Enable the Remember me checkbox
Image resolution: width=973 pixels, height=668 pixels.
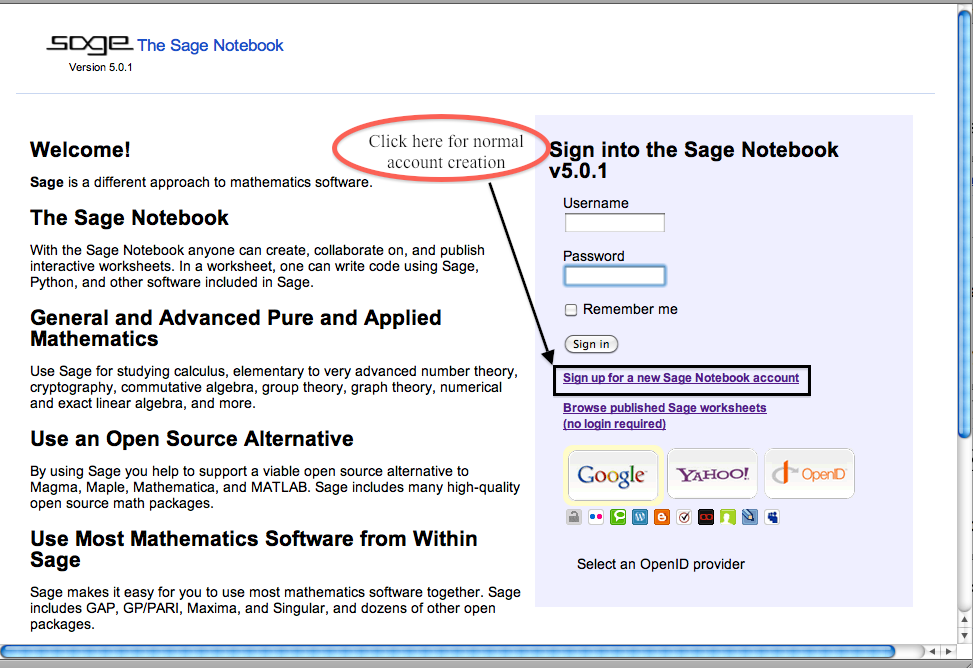pyautogui.click(x=571, y=310)
